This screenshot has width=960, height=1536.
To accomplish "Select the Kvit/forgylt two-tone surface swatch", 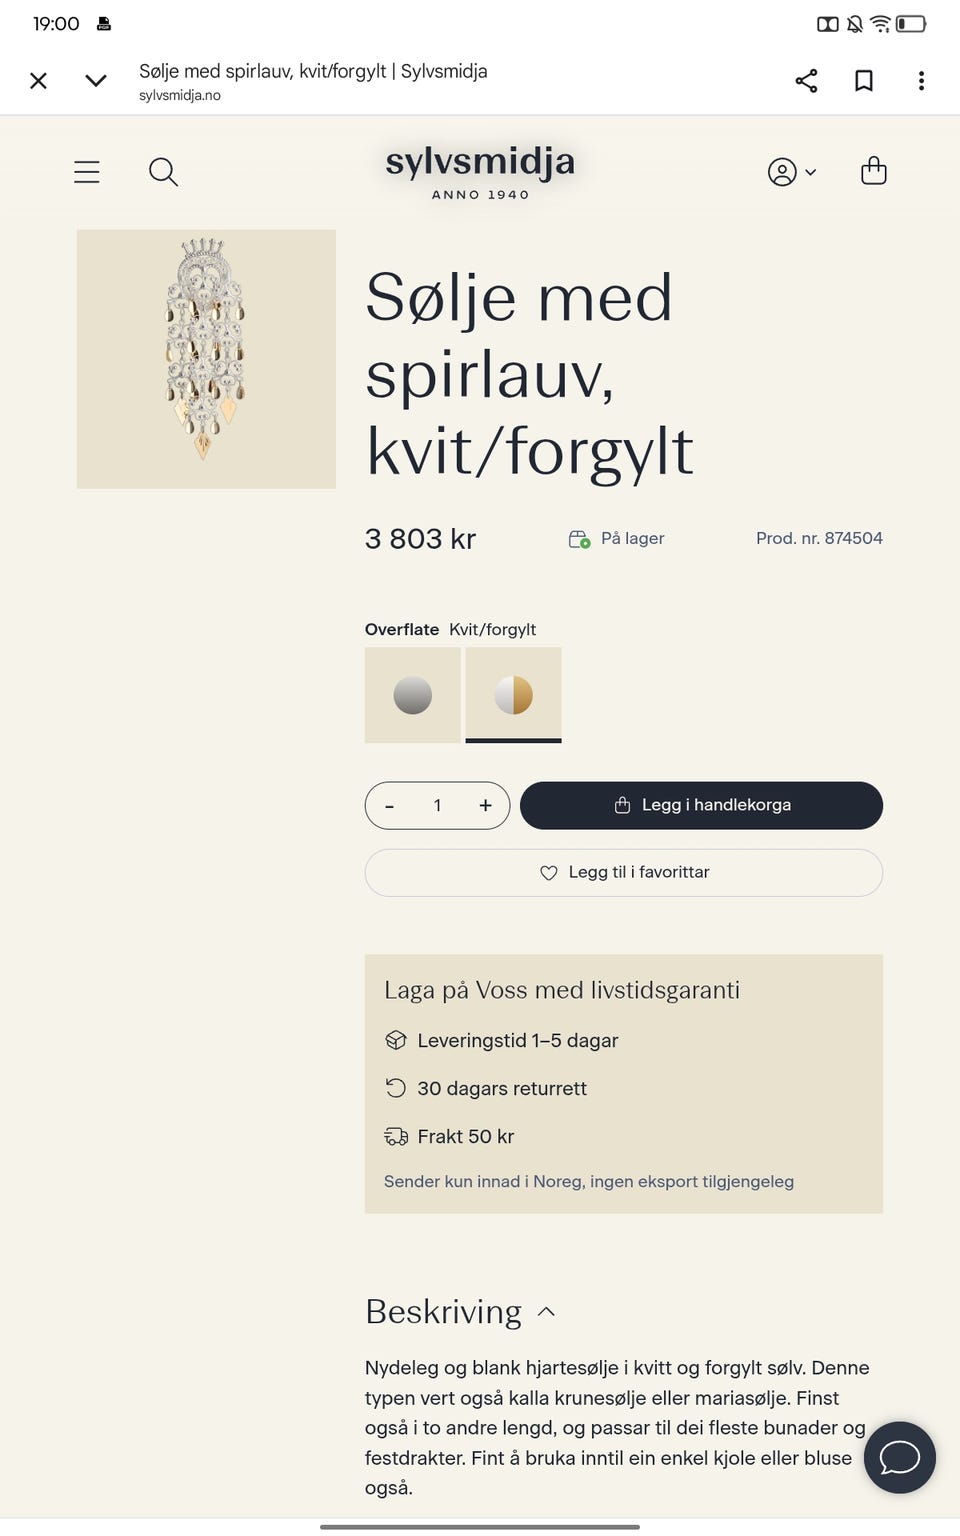I will point(514,695).
